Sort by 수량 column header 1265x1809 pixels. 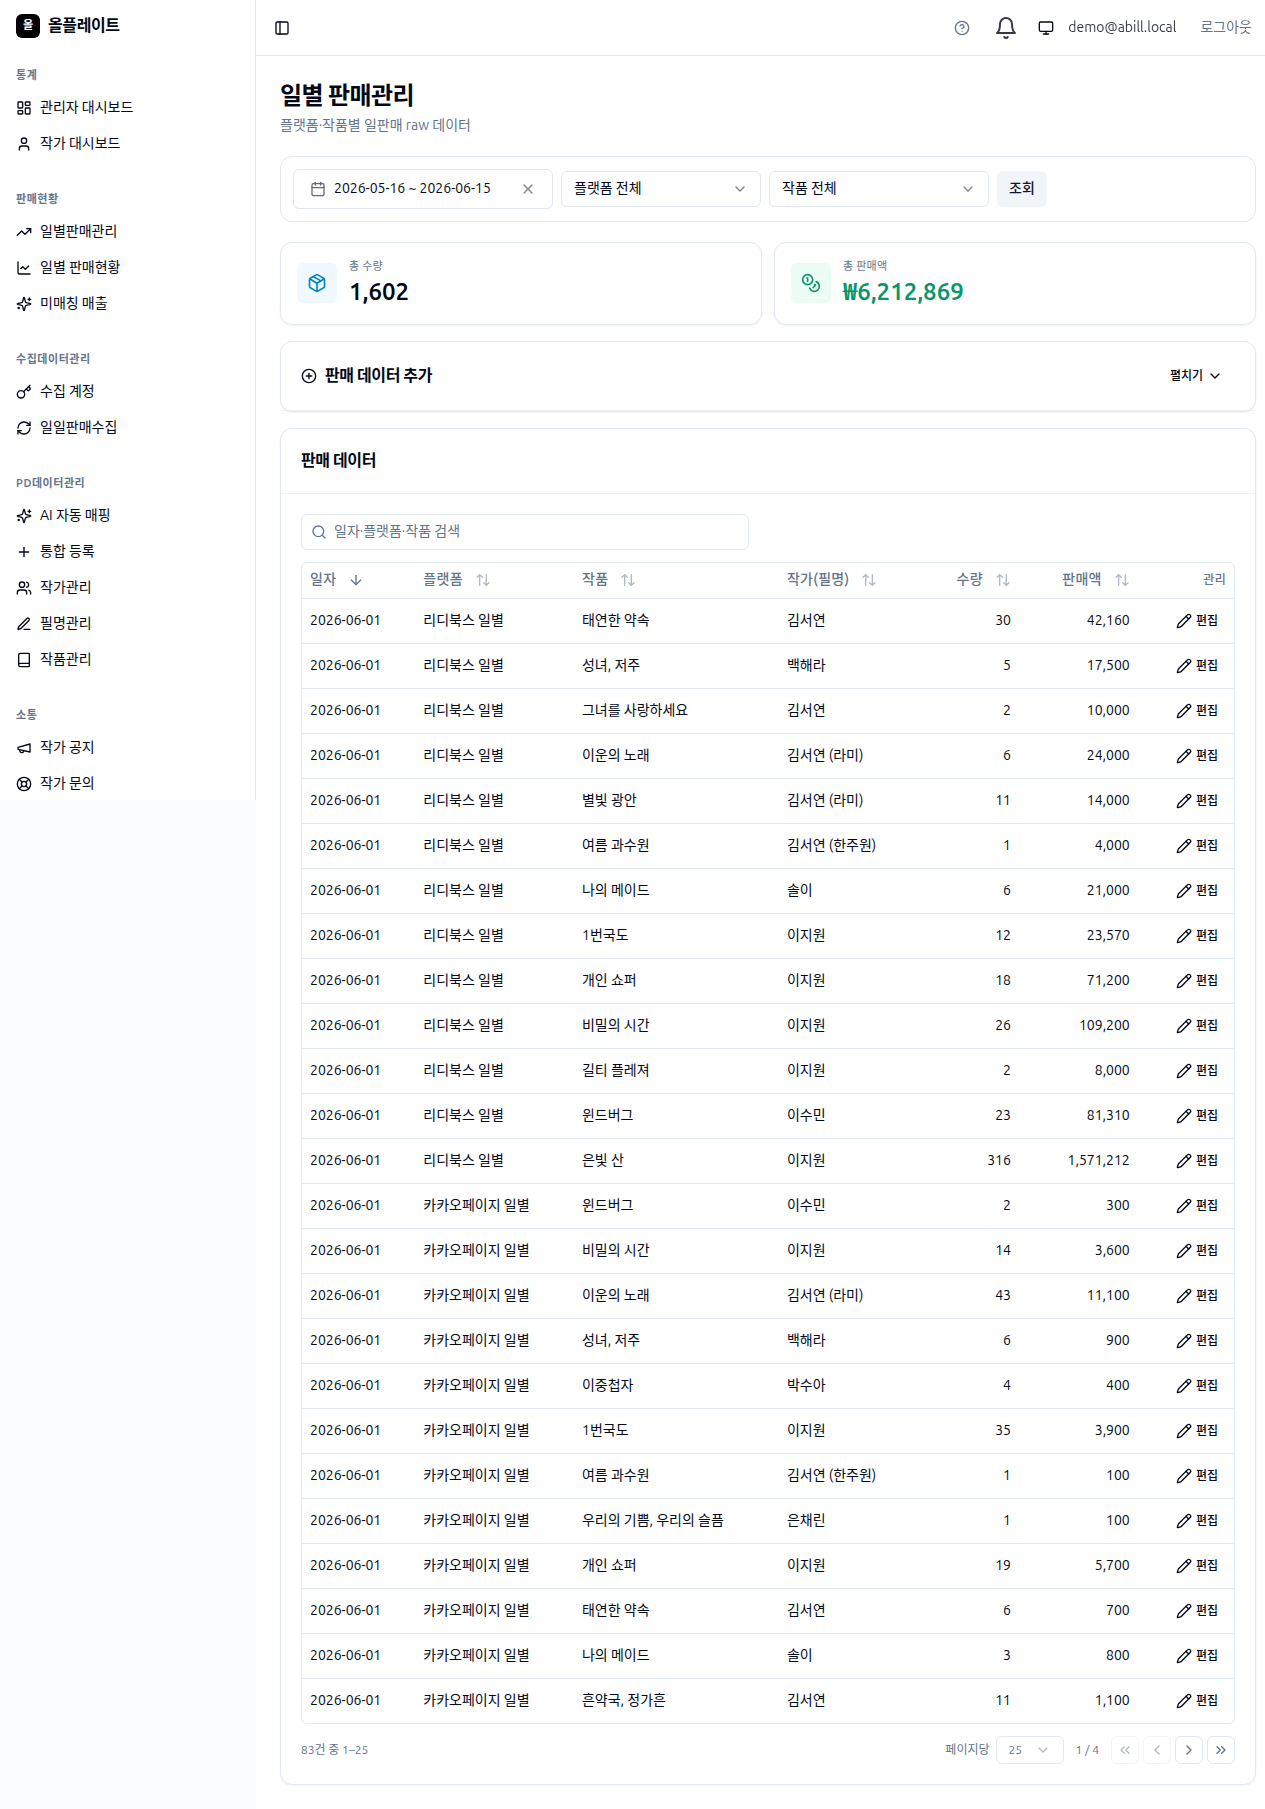click(x=983, y=580)
